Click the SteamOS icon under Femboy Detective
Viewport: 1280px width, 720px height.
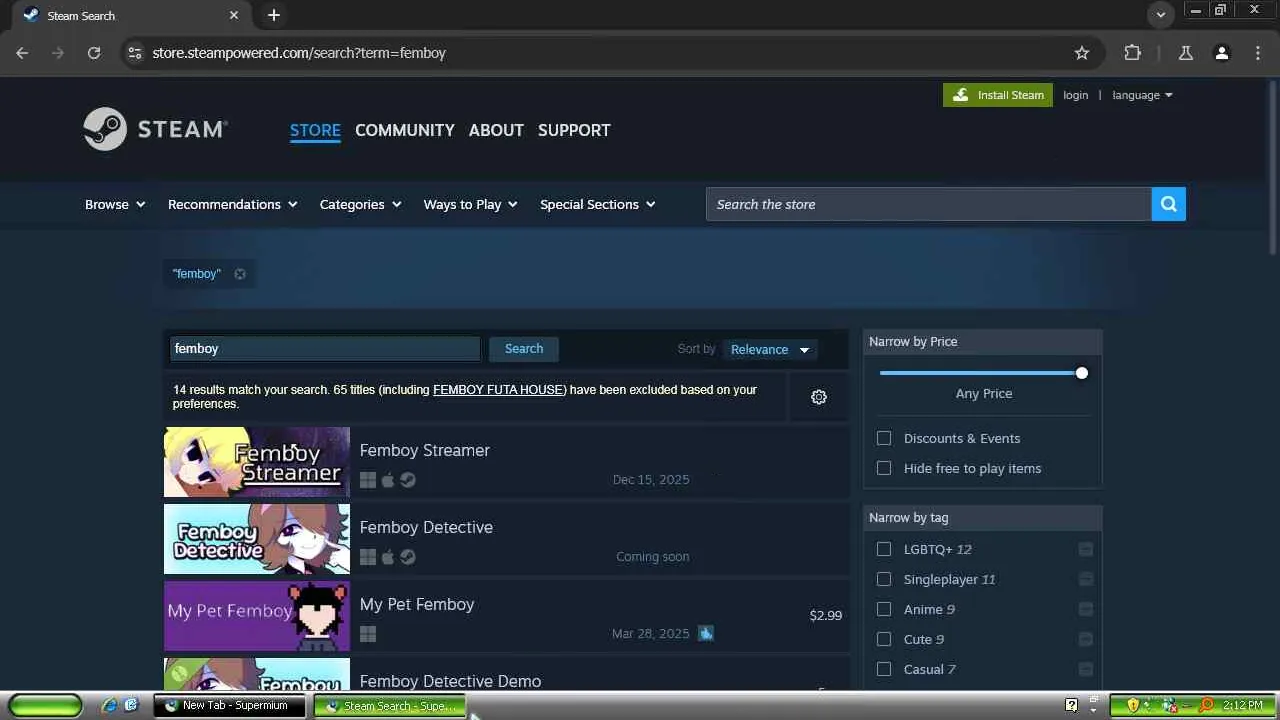[x=408, y=557]
